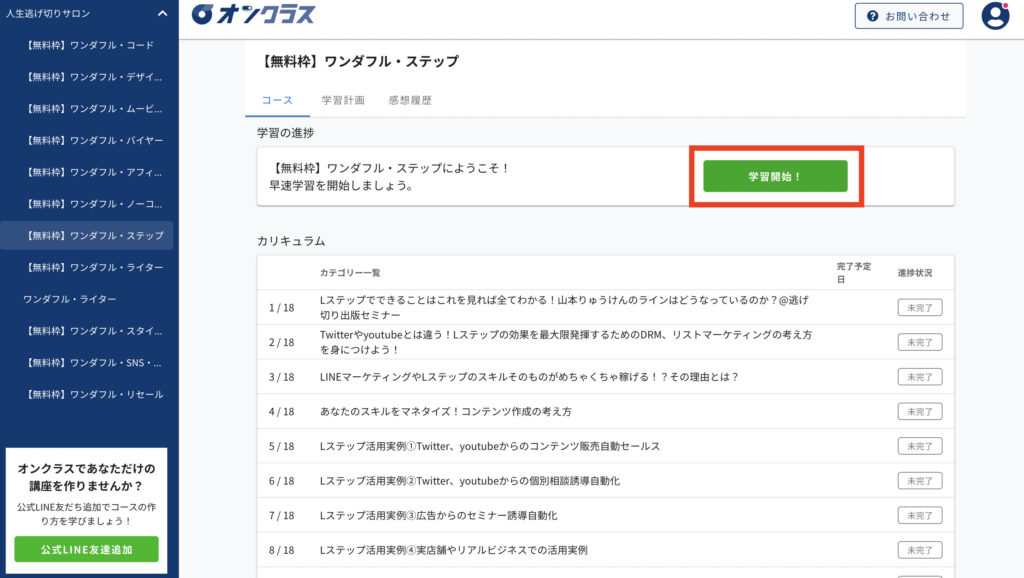Select the コース tab
This screenshot has width=1024, height=578.
(277, 100)
